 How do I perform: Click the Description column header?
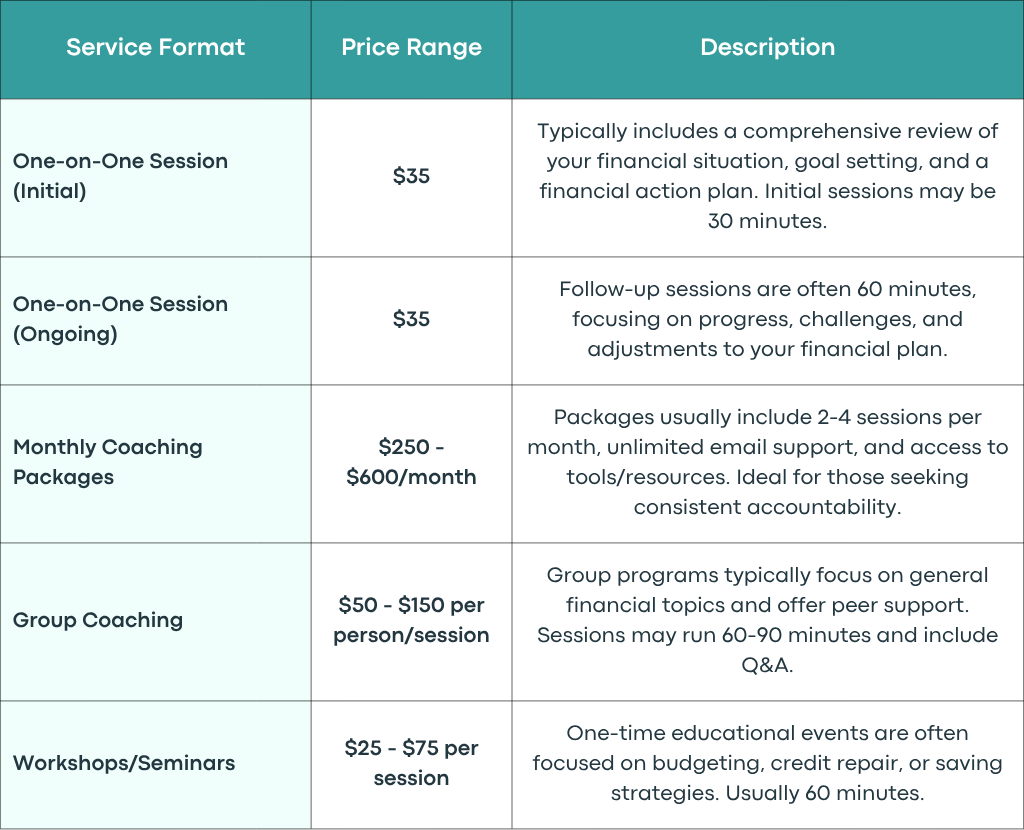click(767, 47)
